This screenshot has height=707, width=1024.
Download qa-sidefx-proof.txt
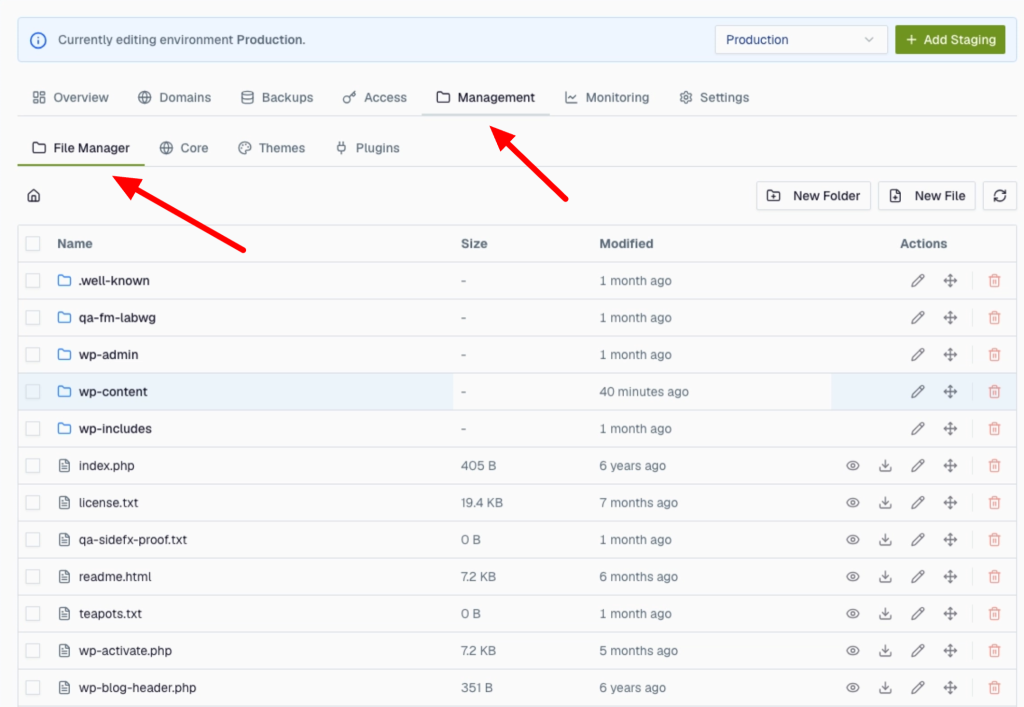[x=885, y=540]
